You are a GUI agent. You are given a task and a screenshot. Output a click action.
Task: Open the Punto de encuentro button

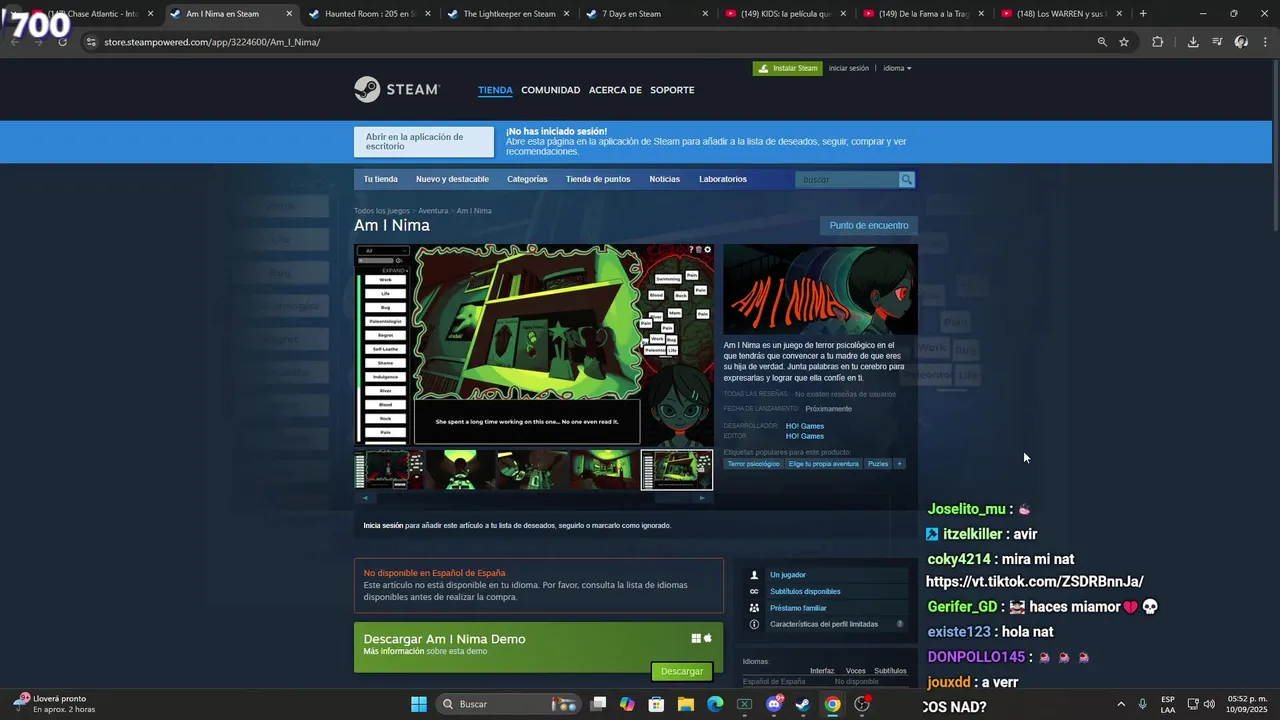pyautogui.click(x=869, y=226)
